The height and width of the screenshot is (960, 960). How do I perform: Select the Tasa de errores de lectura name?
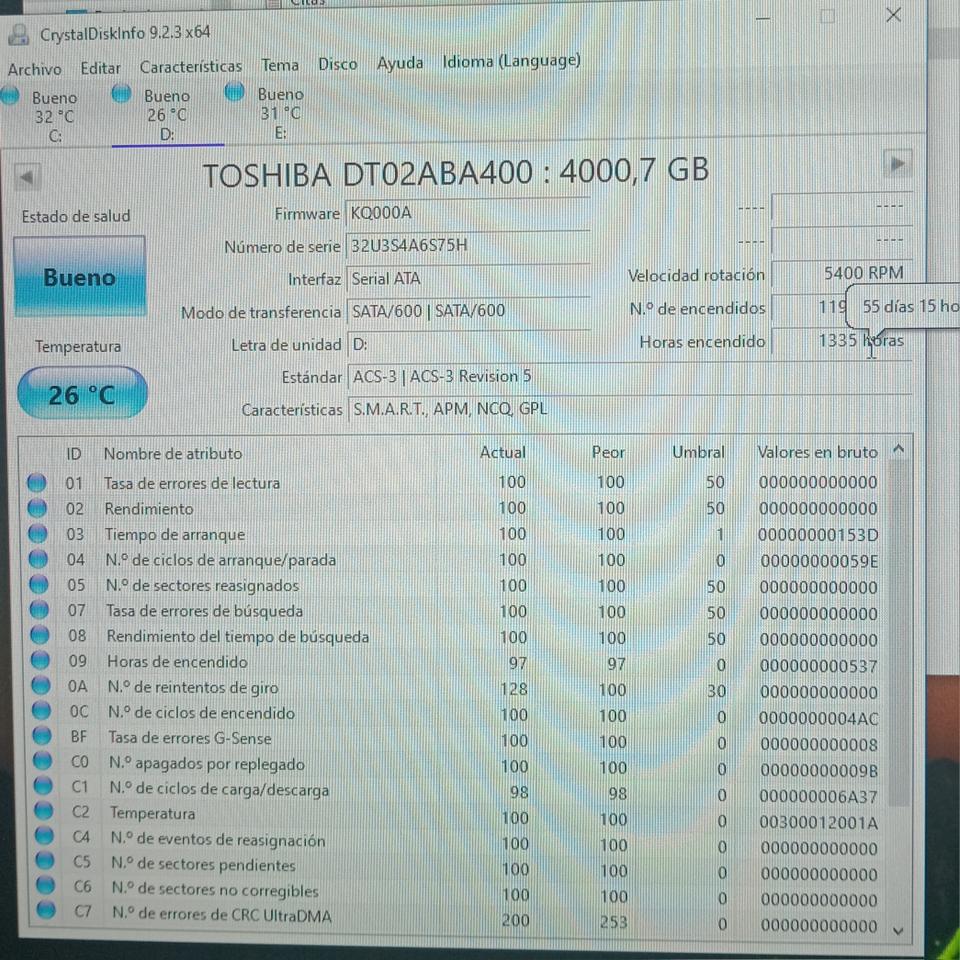click(192, 483)
